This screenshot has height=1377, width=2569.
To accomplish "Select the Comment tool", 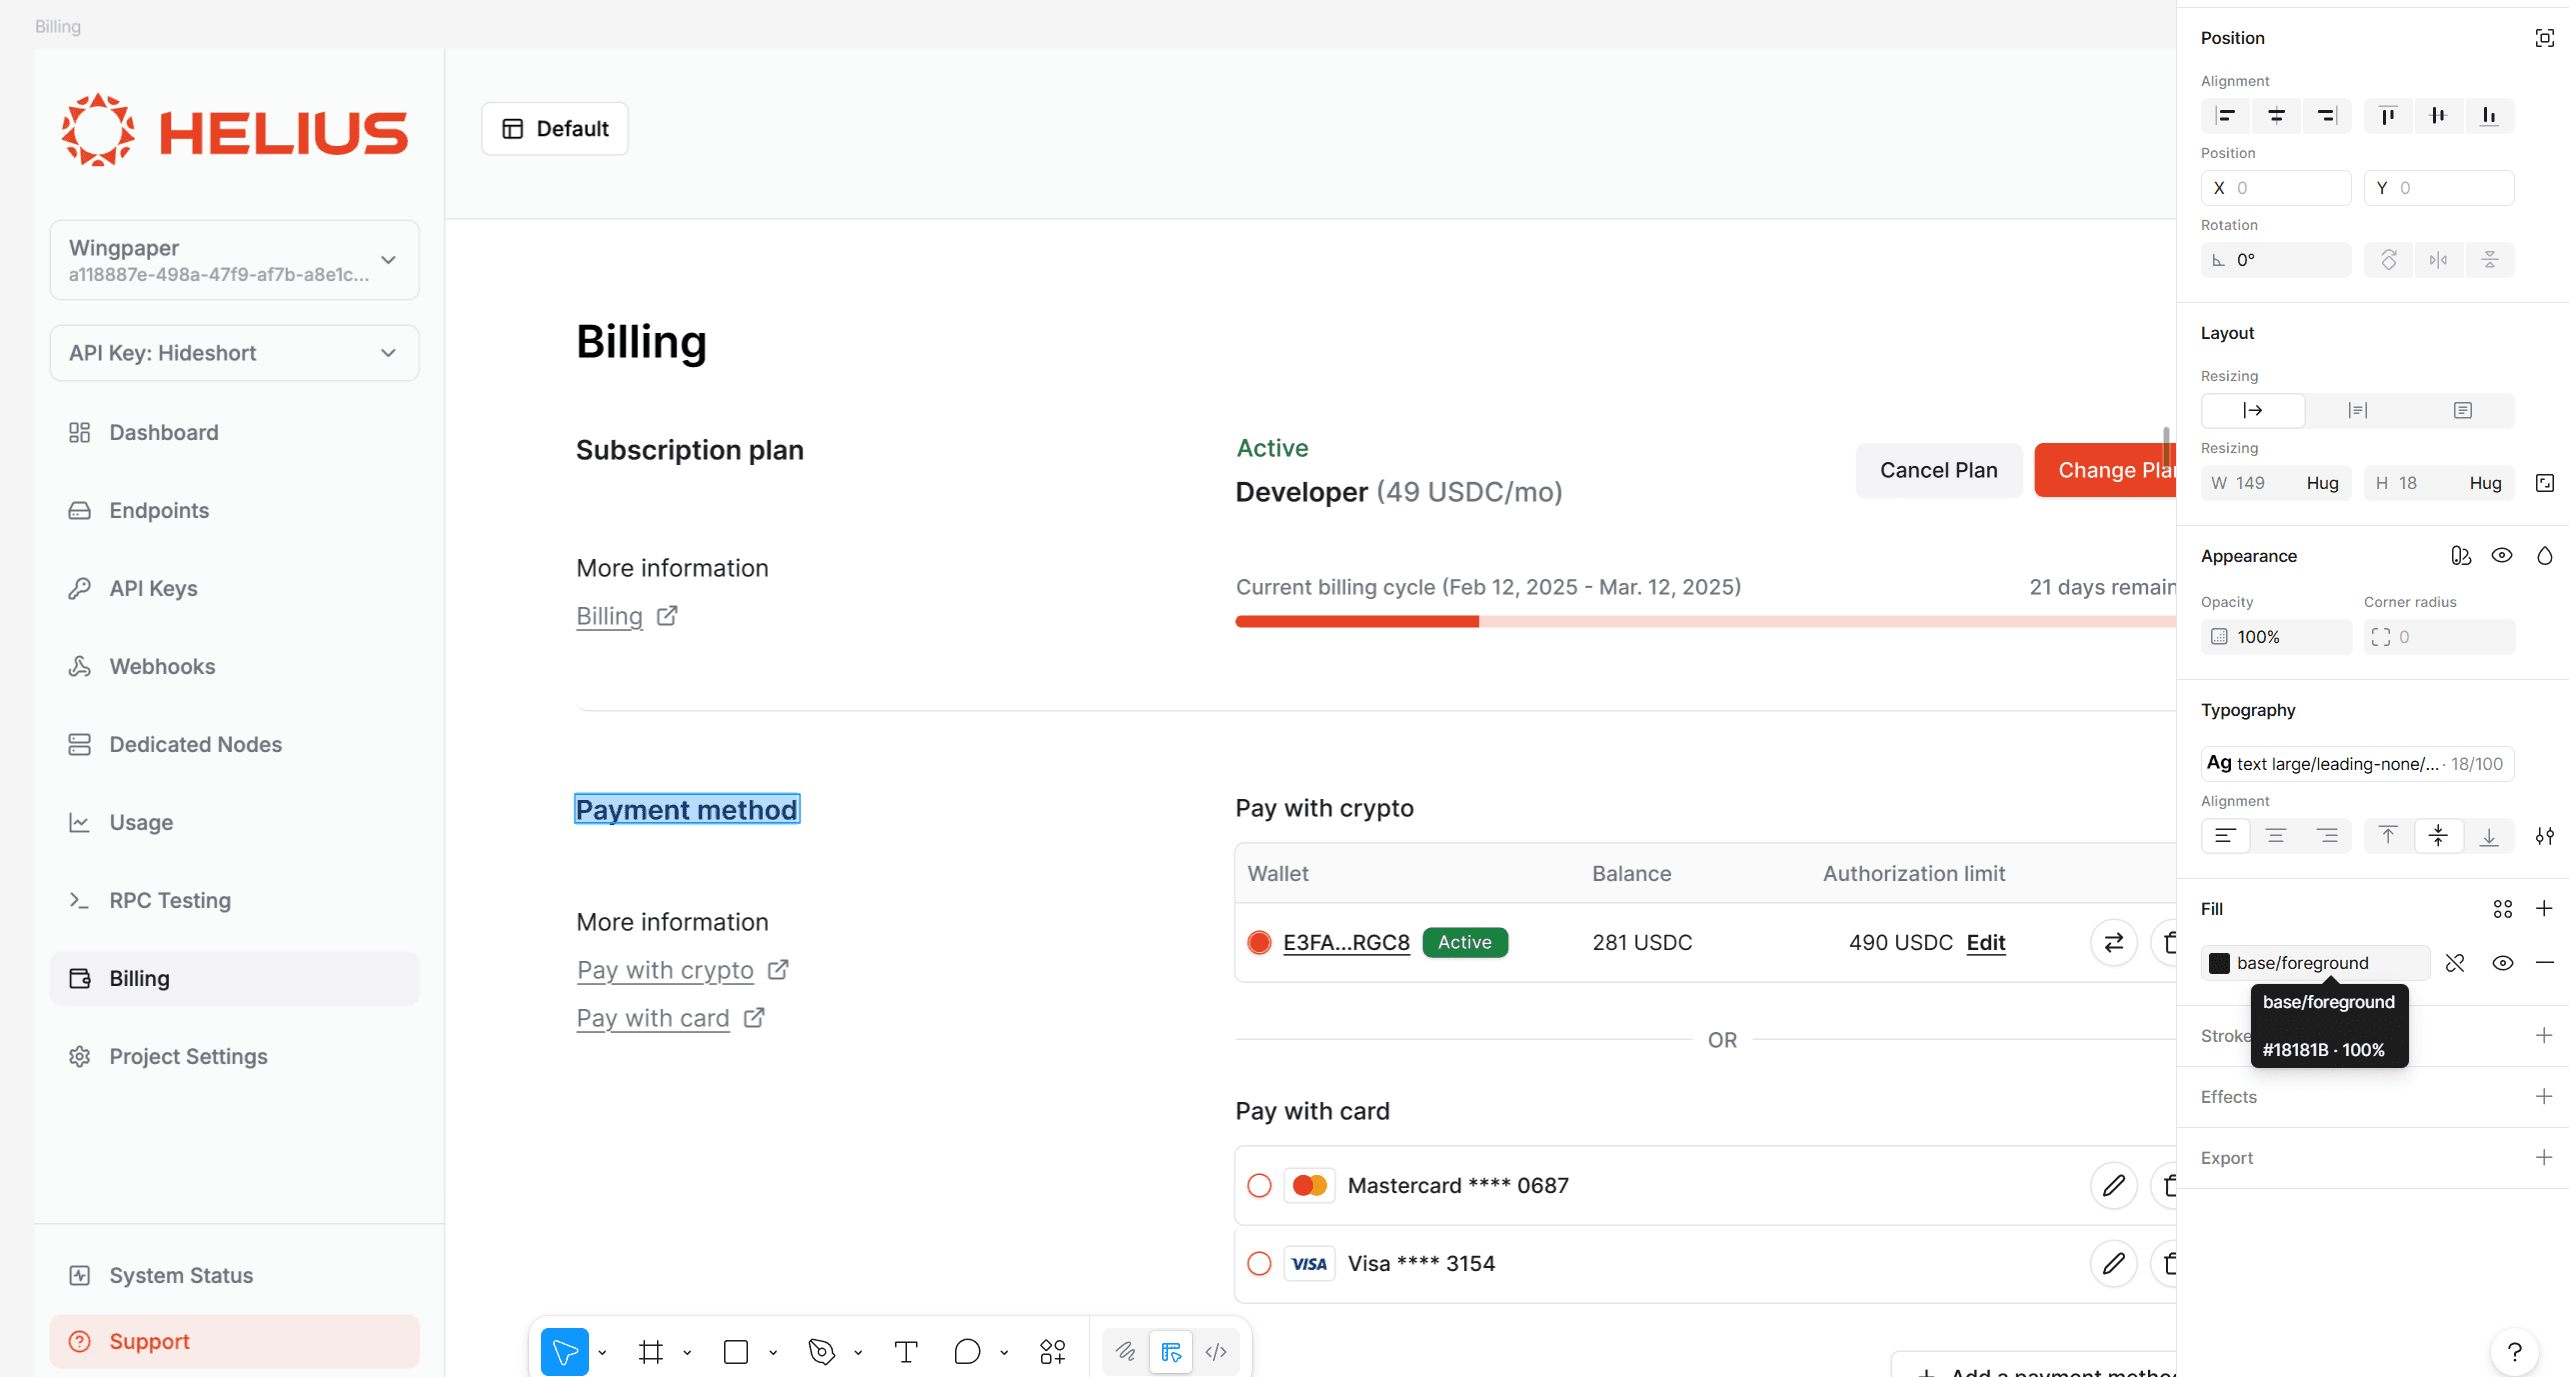I will tap(967, 1352).
